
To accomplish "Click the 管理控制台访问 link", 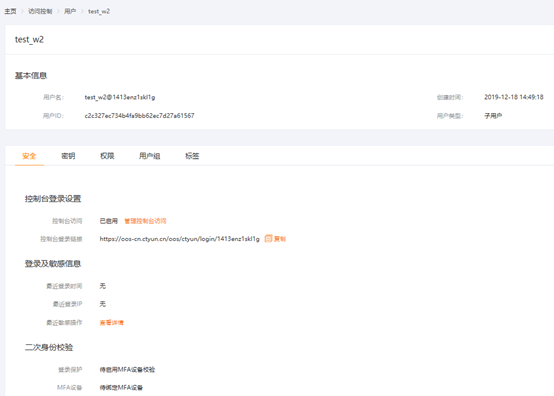I will click(x=145, y=221).
